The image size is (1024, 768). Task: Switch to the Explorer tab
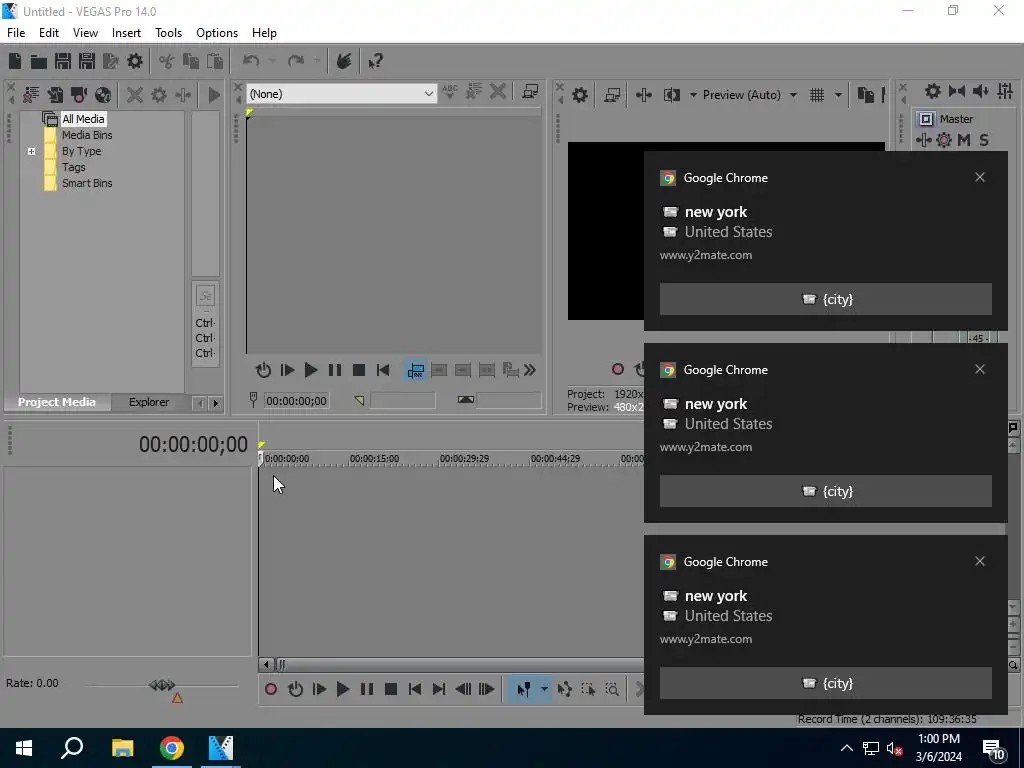point(149,402)
